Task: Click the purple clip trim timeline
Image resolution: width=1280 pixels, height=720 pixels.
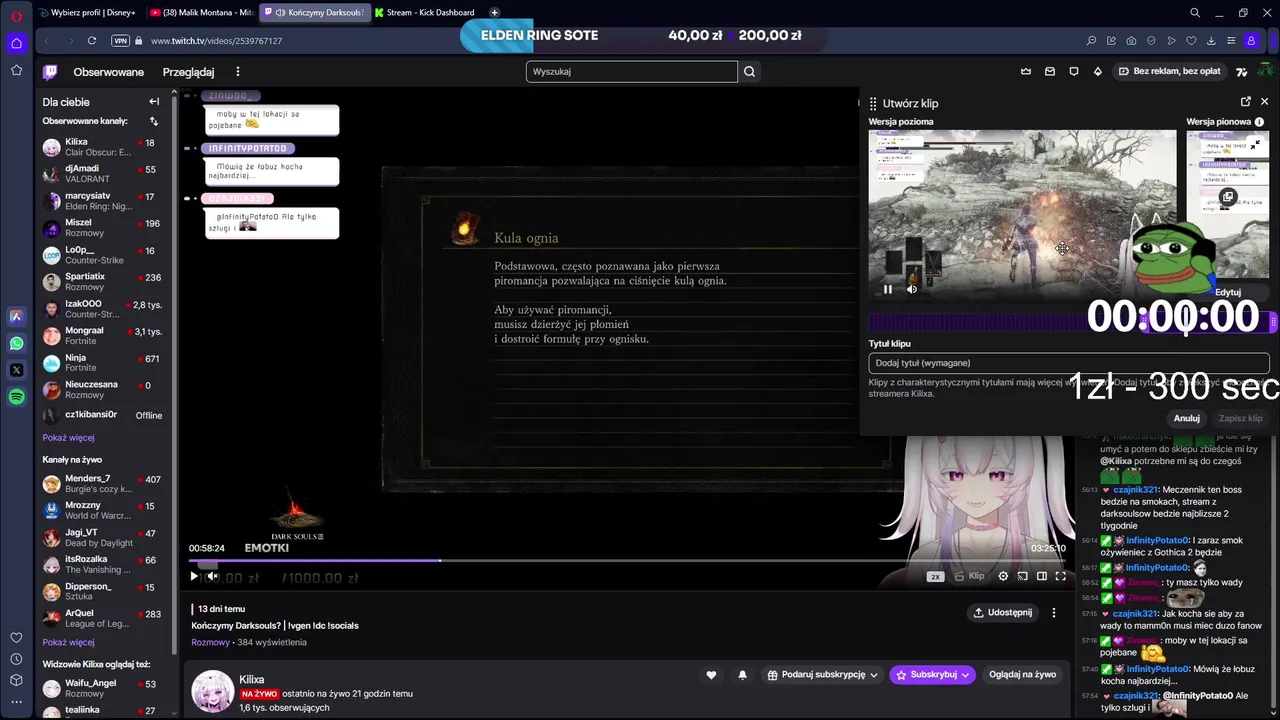Action: pyautogui.click(x=1072, y=322)
